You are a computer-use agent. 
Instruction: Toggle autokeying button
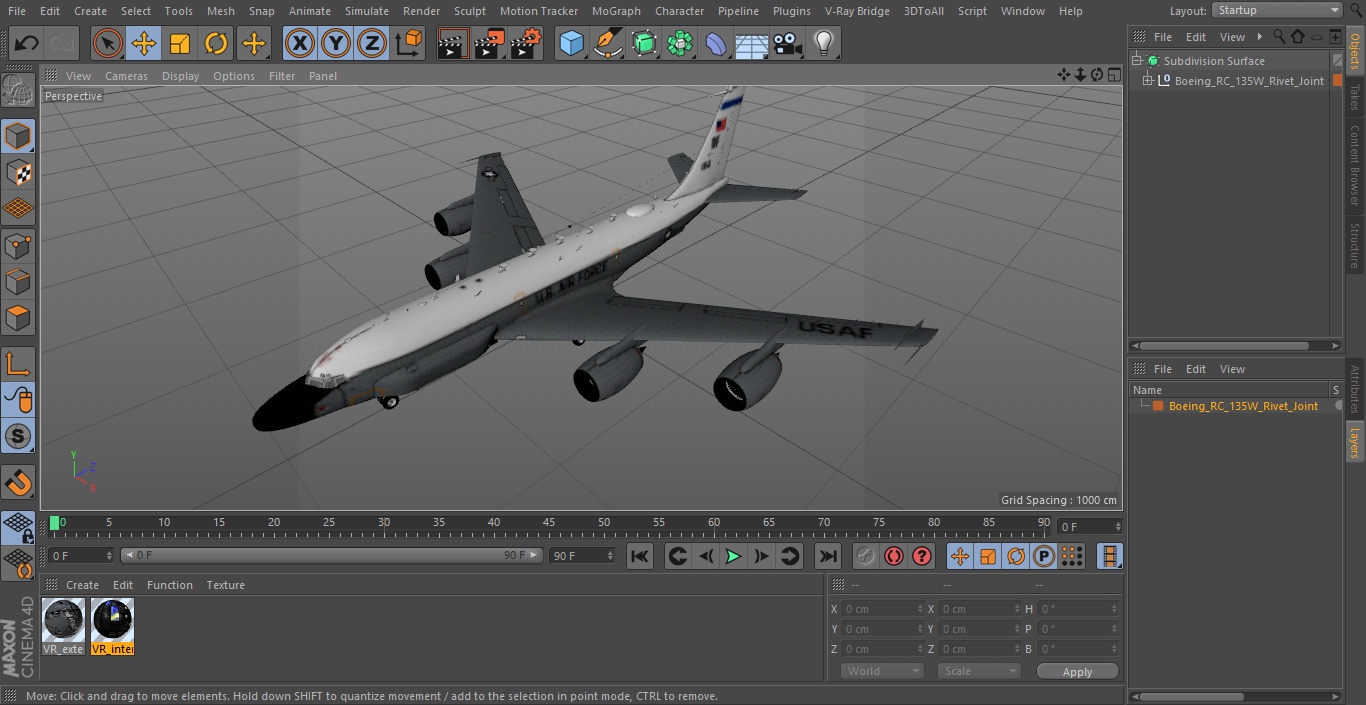(x=894, y=556)
